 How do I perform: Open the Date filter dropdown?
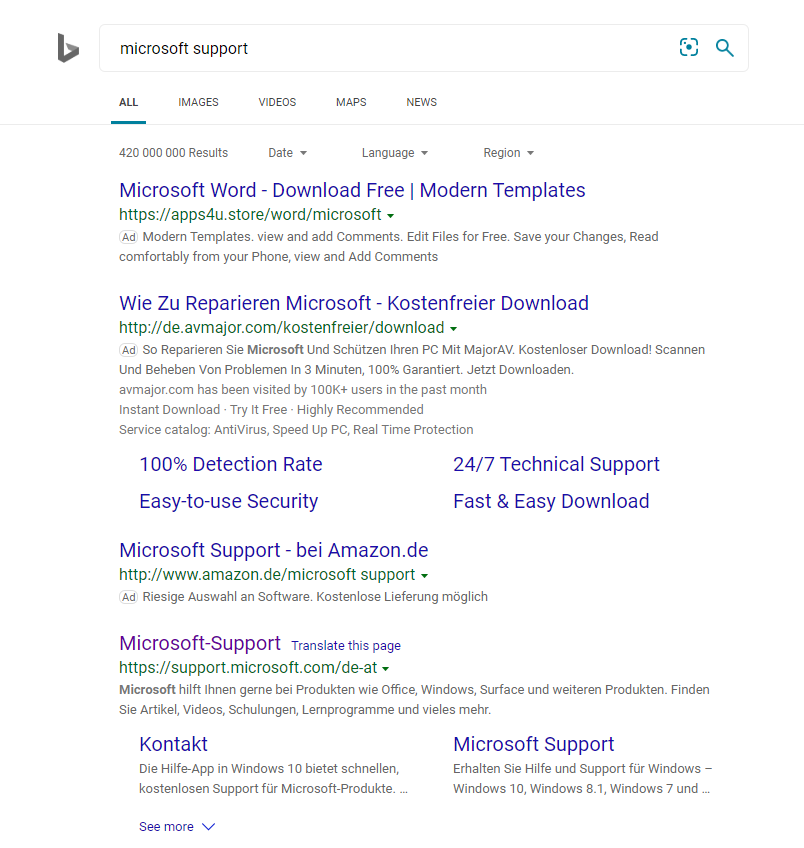point(288,153)
